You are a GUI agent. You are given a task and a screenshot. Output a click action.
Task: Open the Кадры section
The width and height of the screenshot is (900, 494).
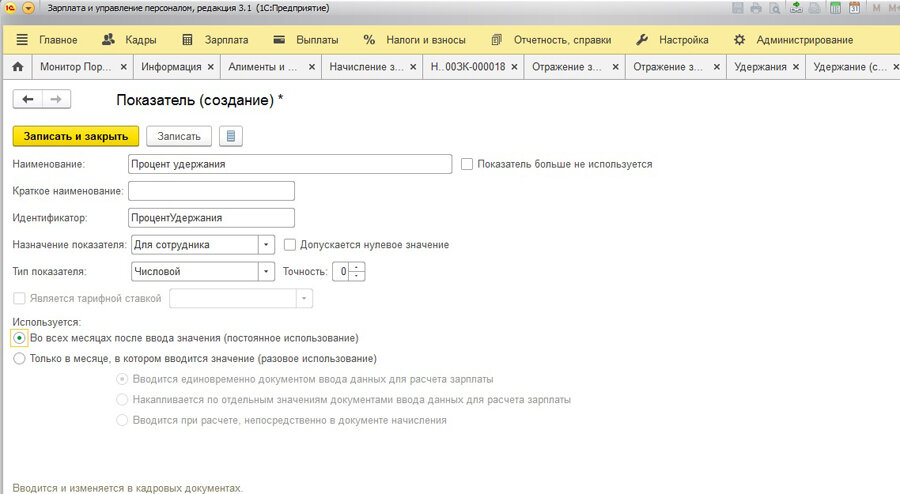coord(141,40)
